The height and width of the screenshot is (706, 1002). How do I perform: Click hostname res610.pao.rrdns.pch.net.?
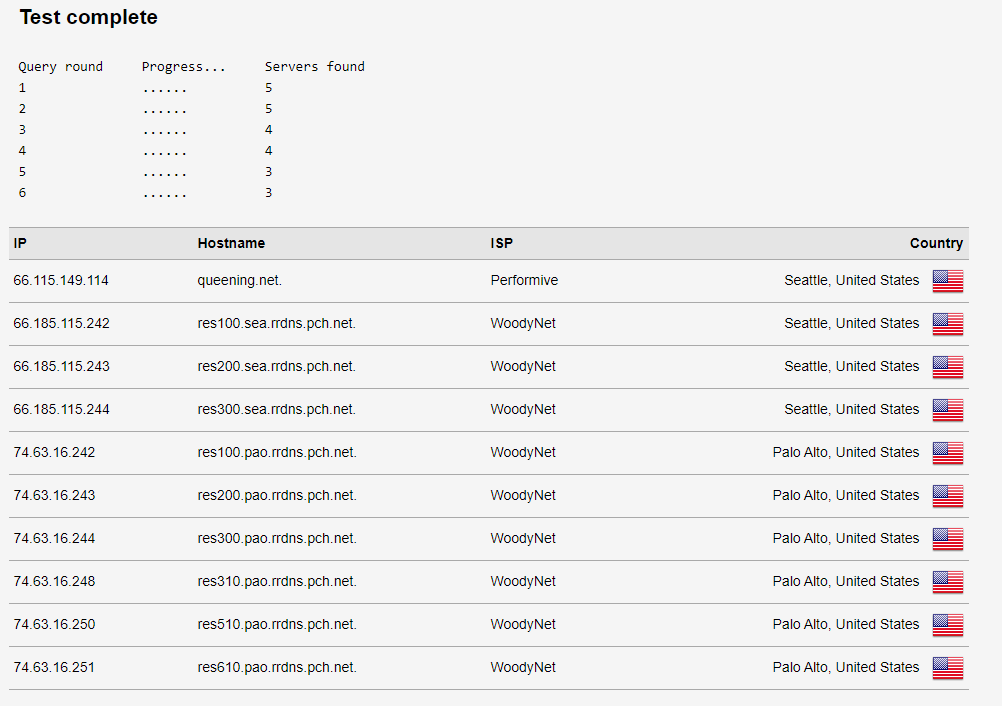pos(277,667)
